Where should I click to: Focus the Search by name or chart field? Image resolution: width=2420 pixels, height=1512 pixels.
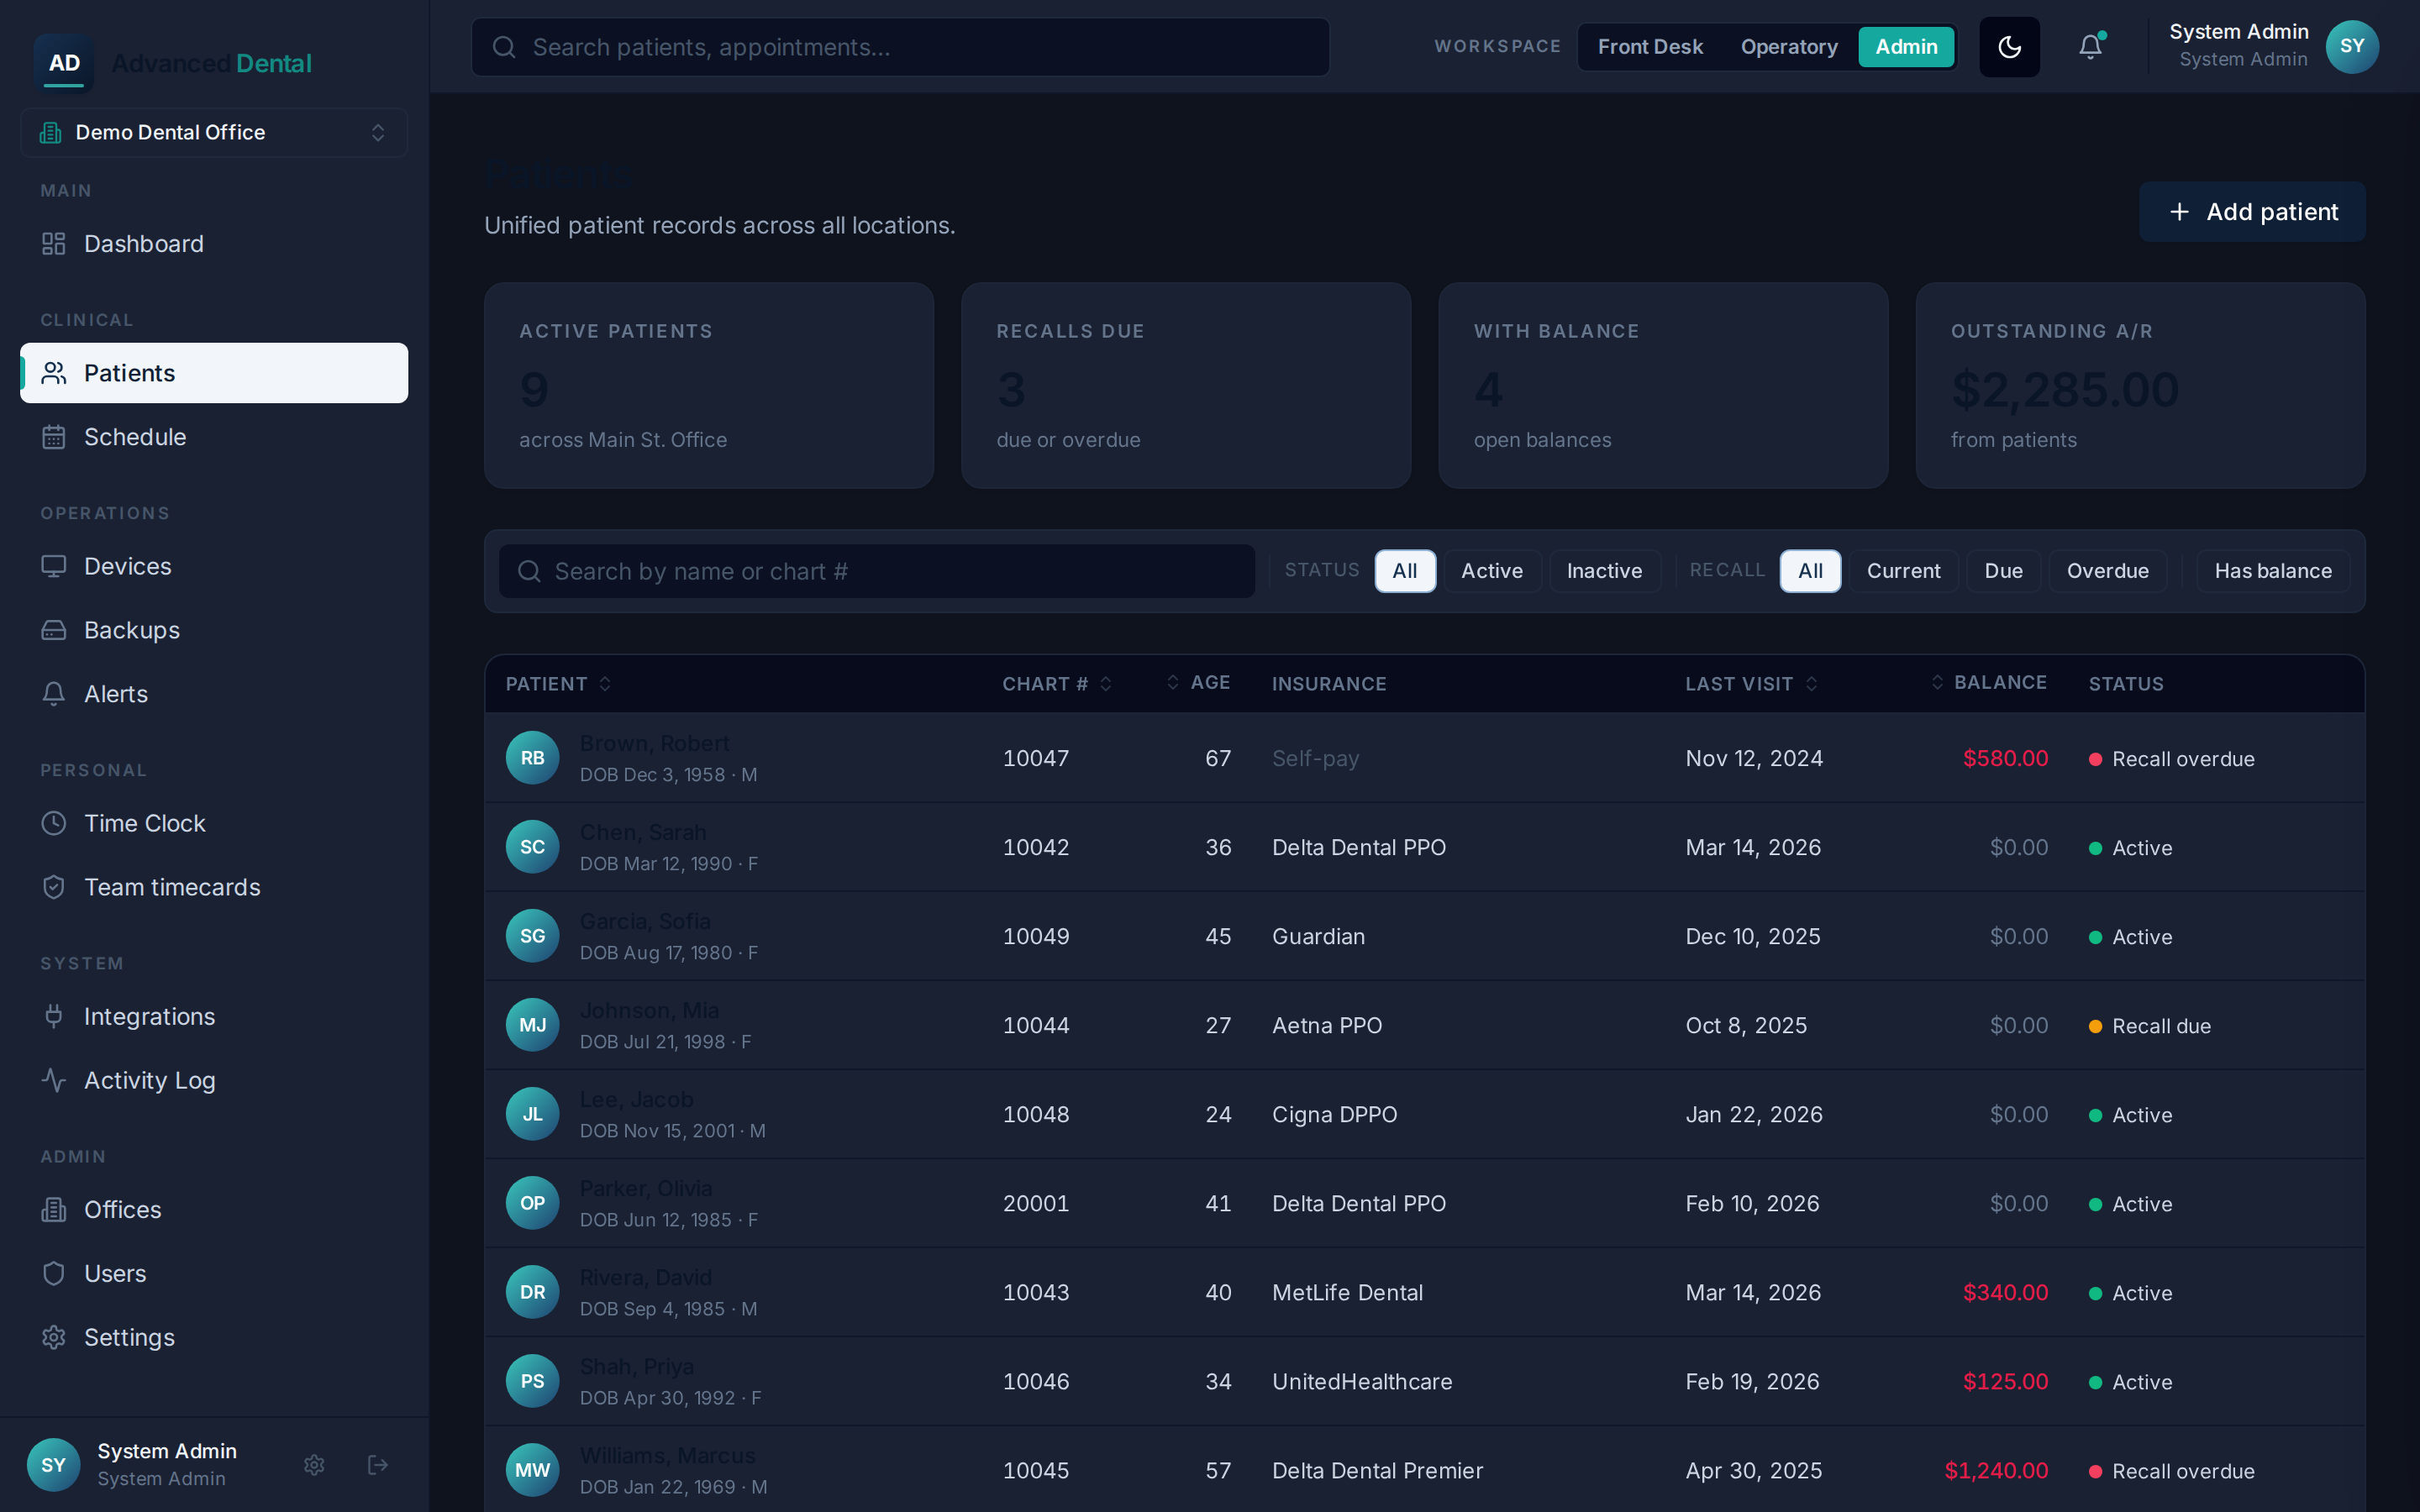[x=876, y=571]
